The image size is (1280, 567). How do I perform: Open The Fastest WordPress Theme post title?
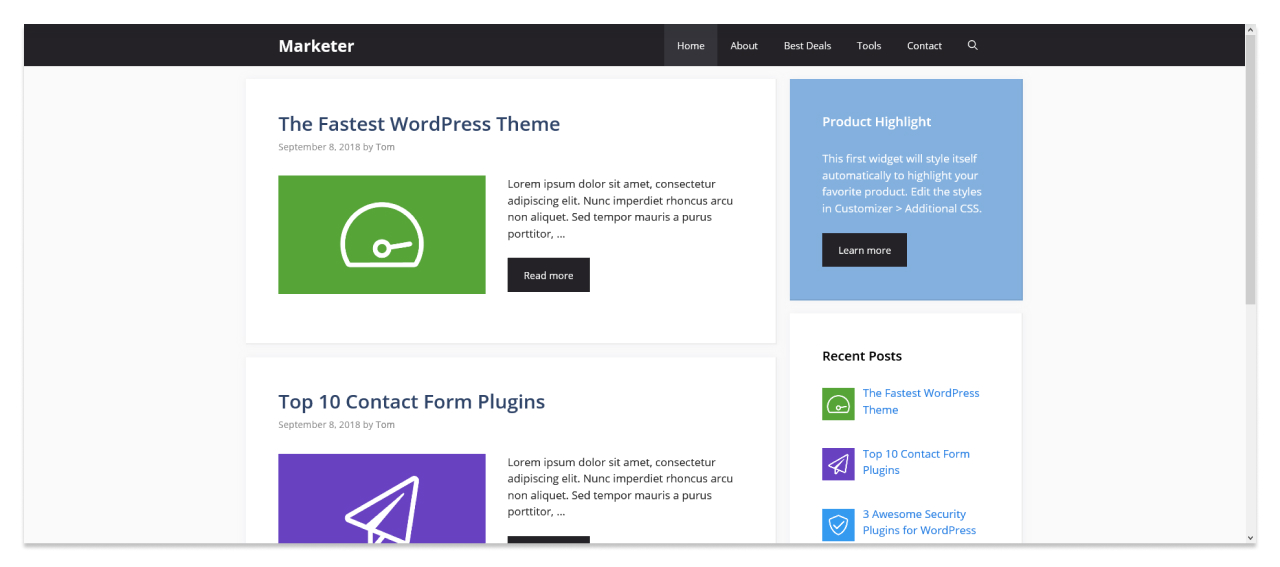pos(418,124)
